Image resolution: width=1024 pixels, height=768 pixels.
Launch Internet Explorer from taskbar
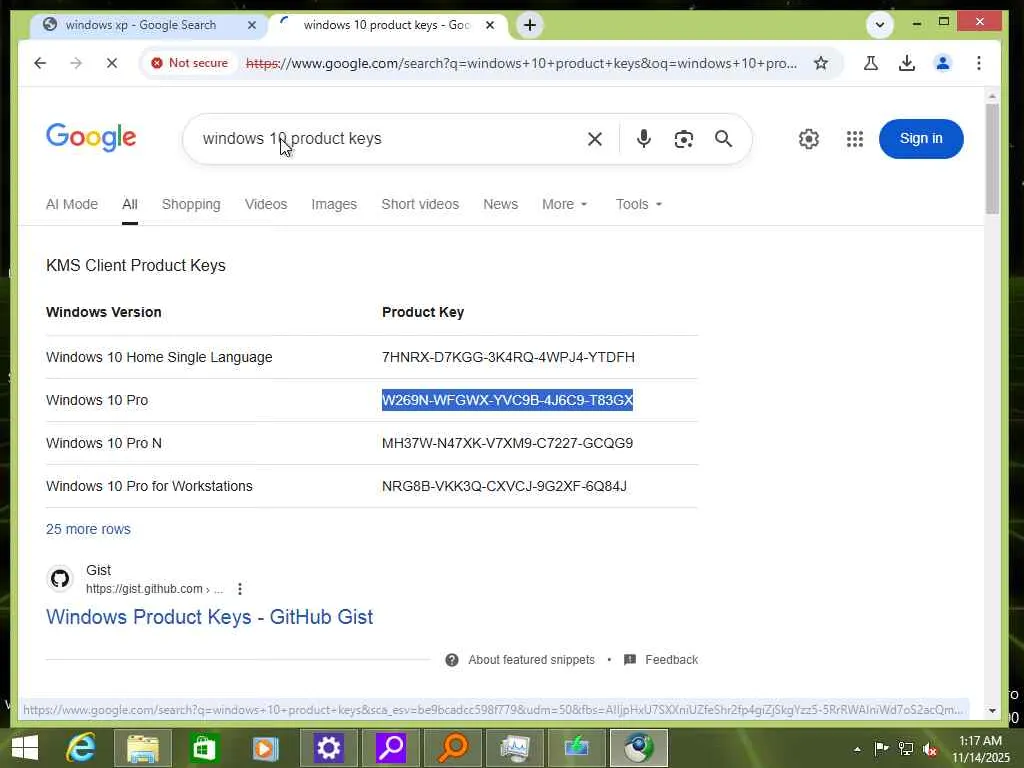(x=81, y=748)
